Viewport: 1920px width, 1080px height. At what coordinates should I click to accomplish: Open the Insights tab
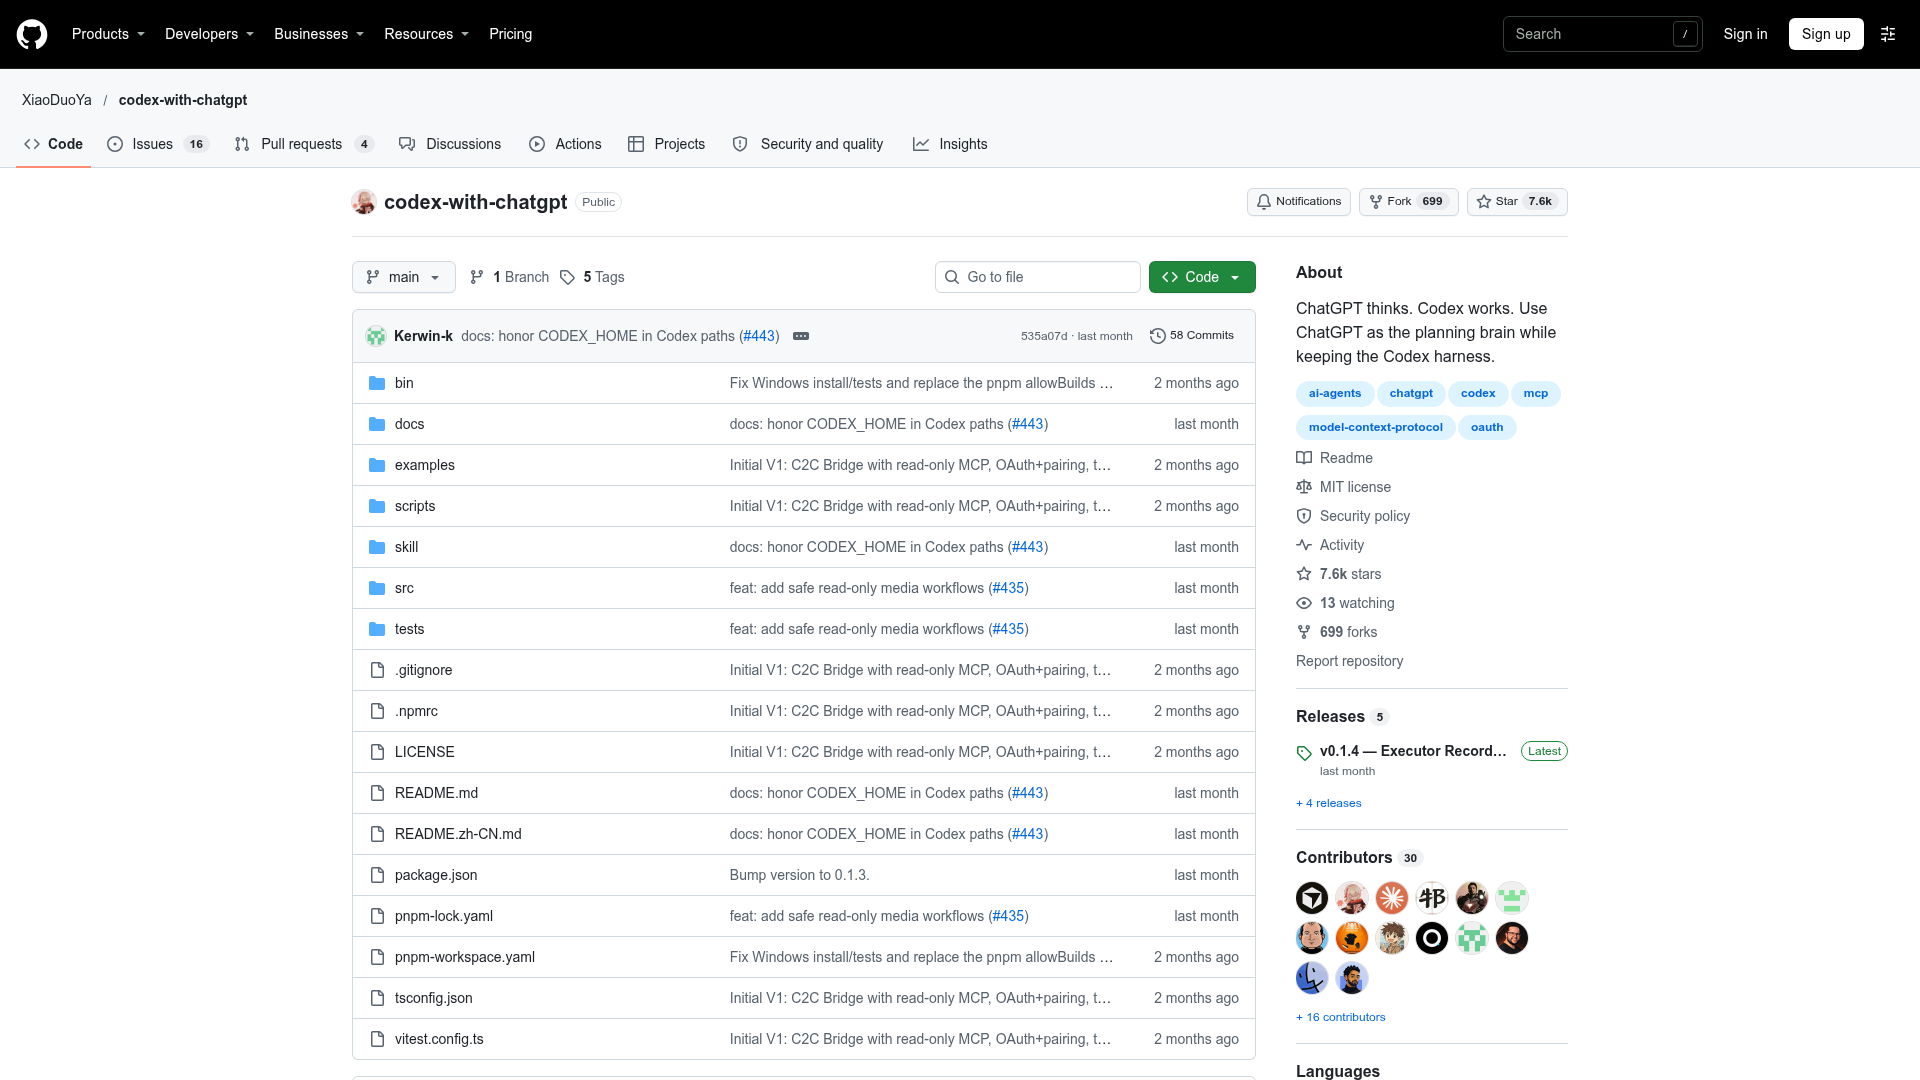[x=950, y=144]
